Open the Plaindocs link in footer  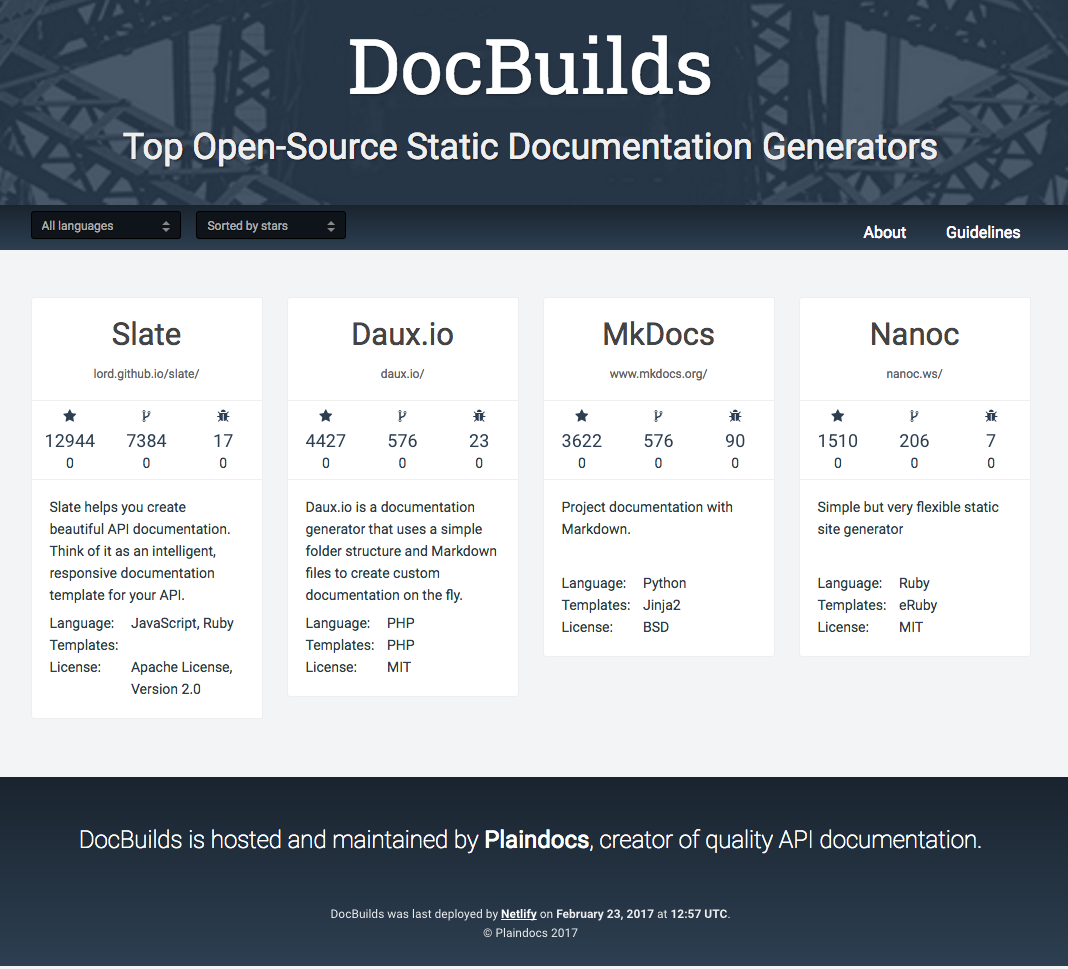pos(537,840)
